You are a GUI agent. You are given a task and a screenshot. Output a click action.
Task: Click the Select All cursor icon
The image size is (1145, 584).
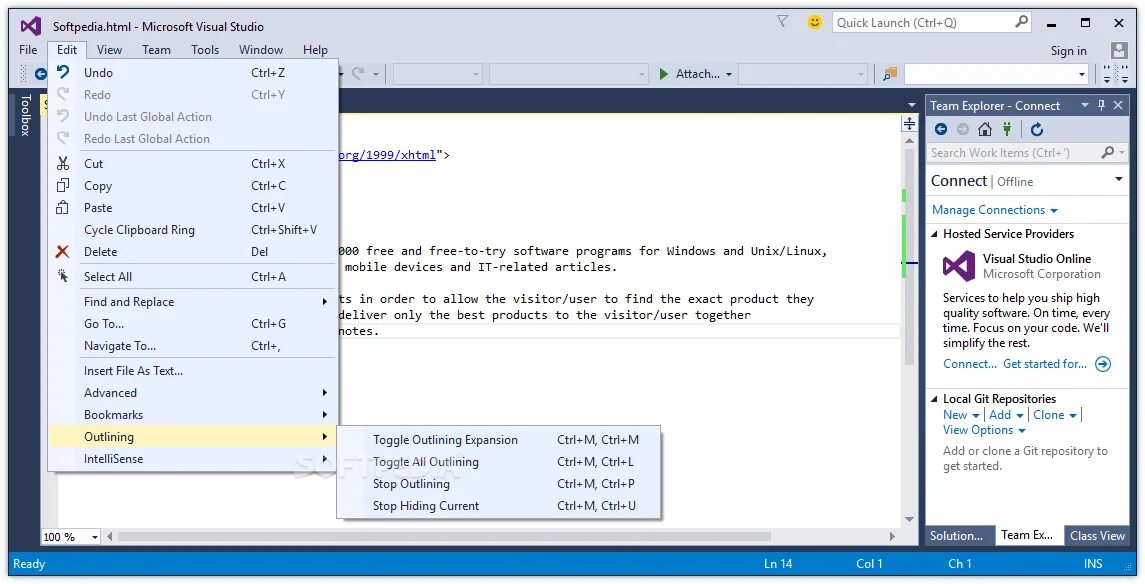coord(64,276)
